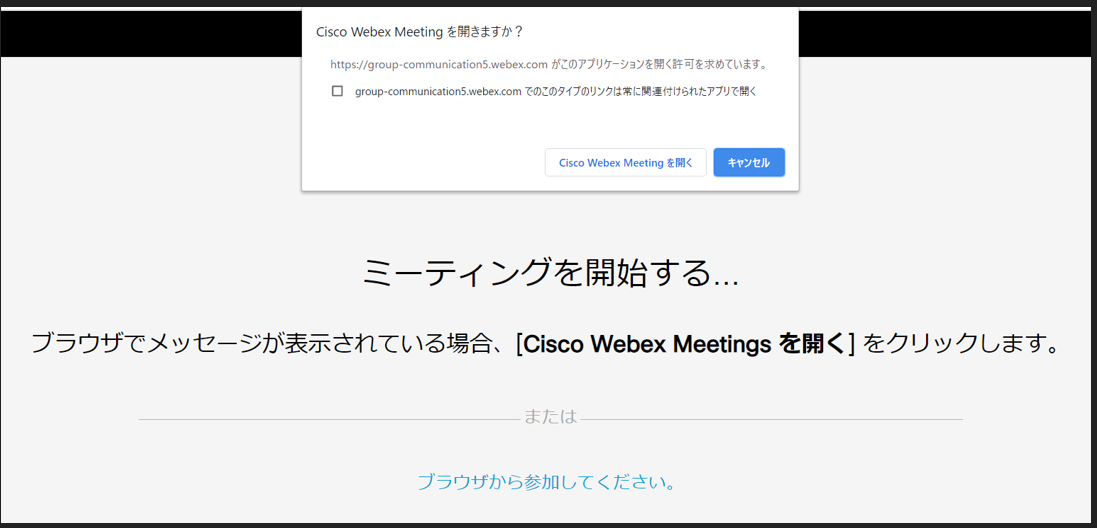
Task: Dismiss the dialog with キャンセル button
Action: point(749,162)
